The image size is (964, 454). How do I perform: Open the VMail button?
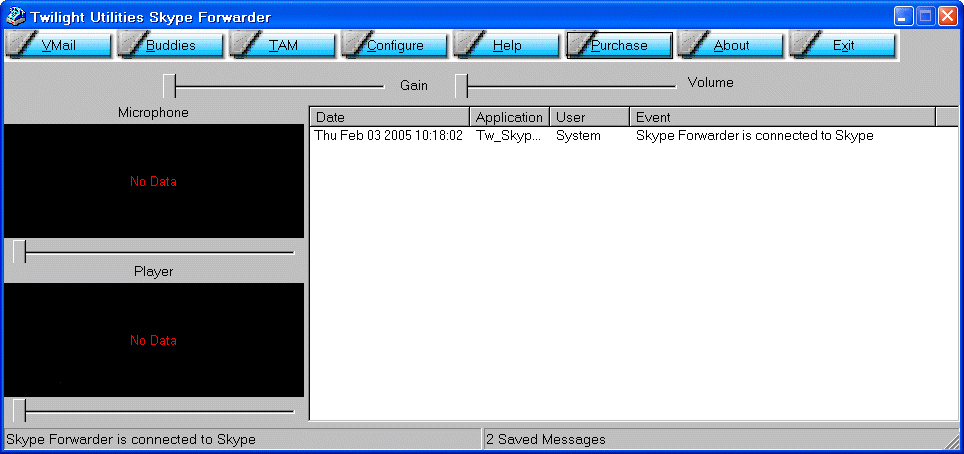pyautogui.click(x=58, y=46)
